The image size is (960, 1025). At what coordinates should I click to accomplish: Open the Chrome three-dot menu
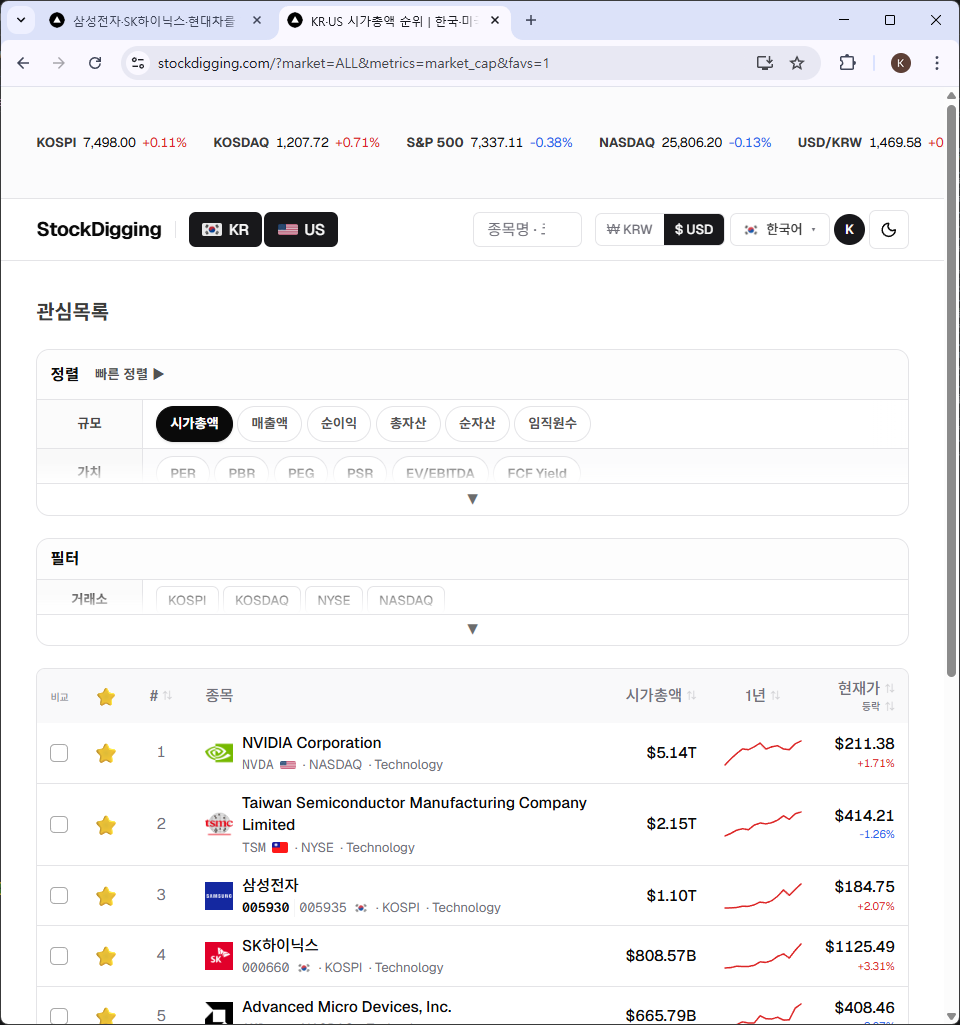point(936,63)
